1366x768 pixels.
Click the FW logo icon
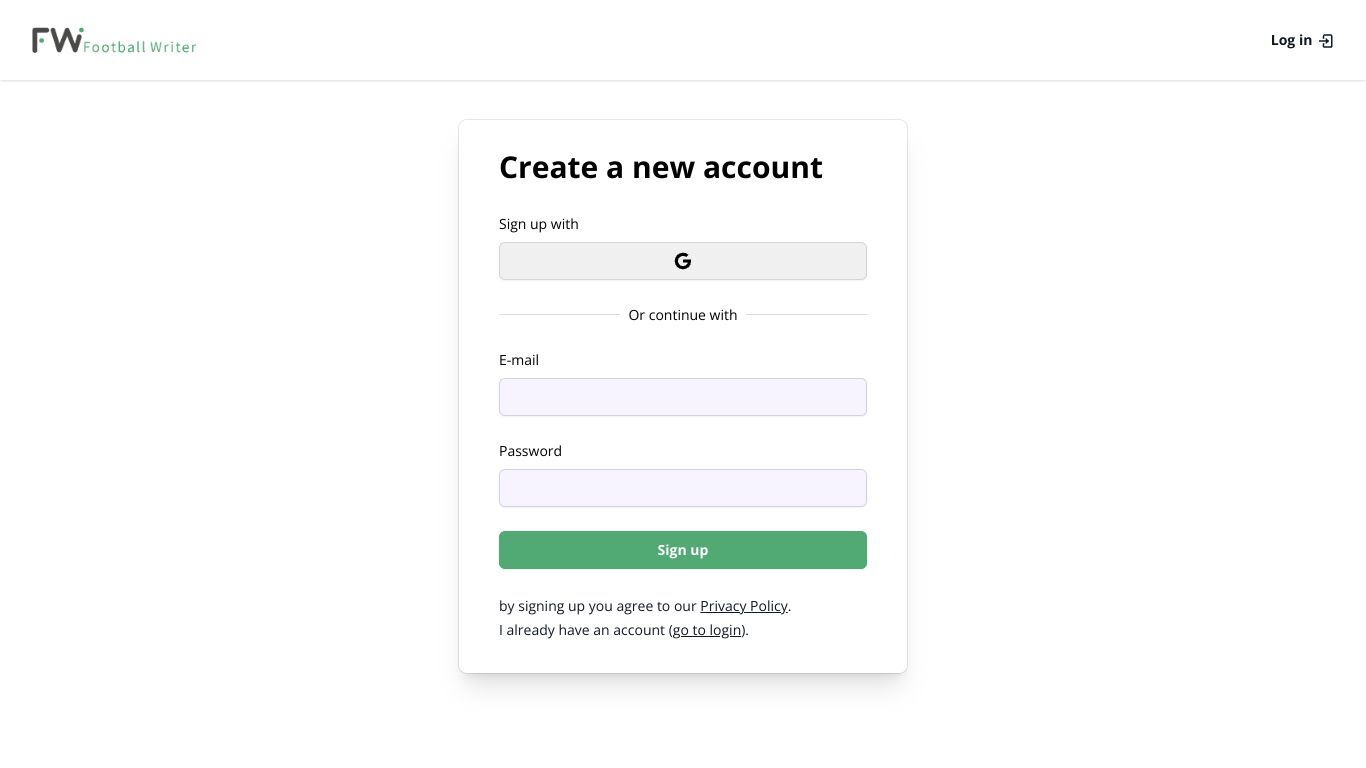click(57, 40)
